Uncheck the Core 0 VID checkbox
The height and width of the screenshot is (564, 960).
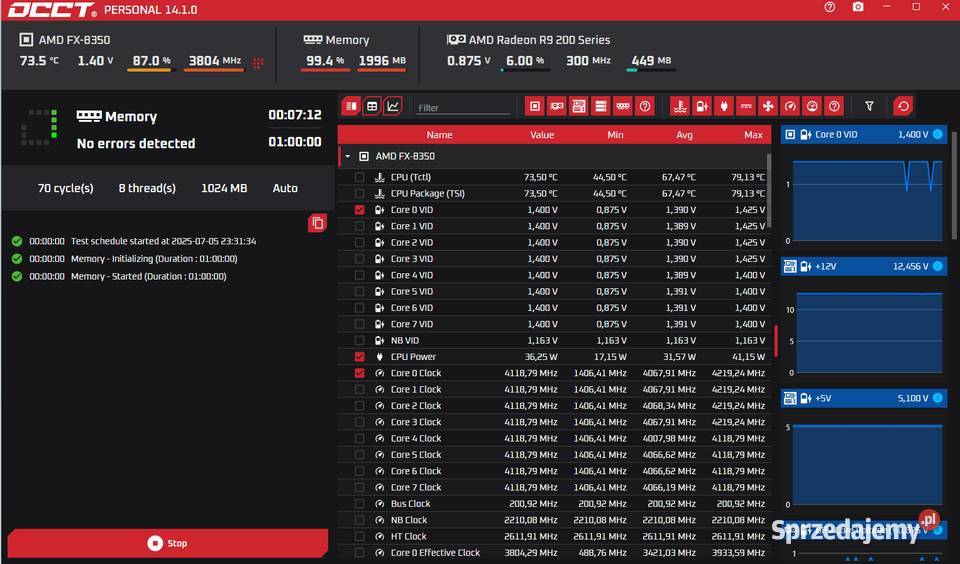(x=359, y=209)
